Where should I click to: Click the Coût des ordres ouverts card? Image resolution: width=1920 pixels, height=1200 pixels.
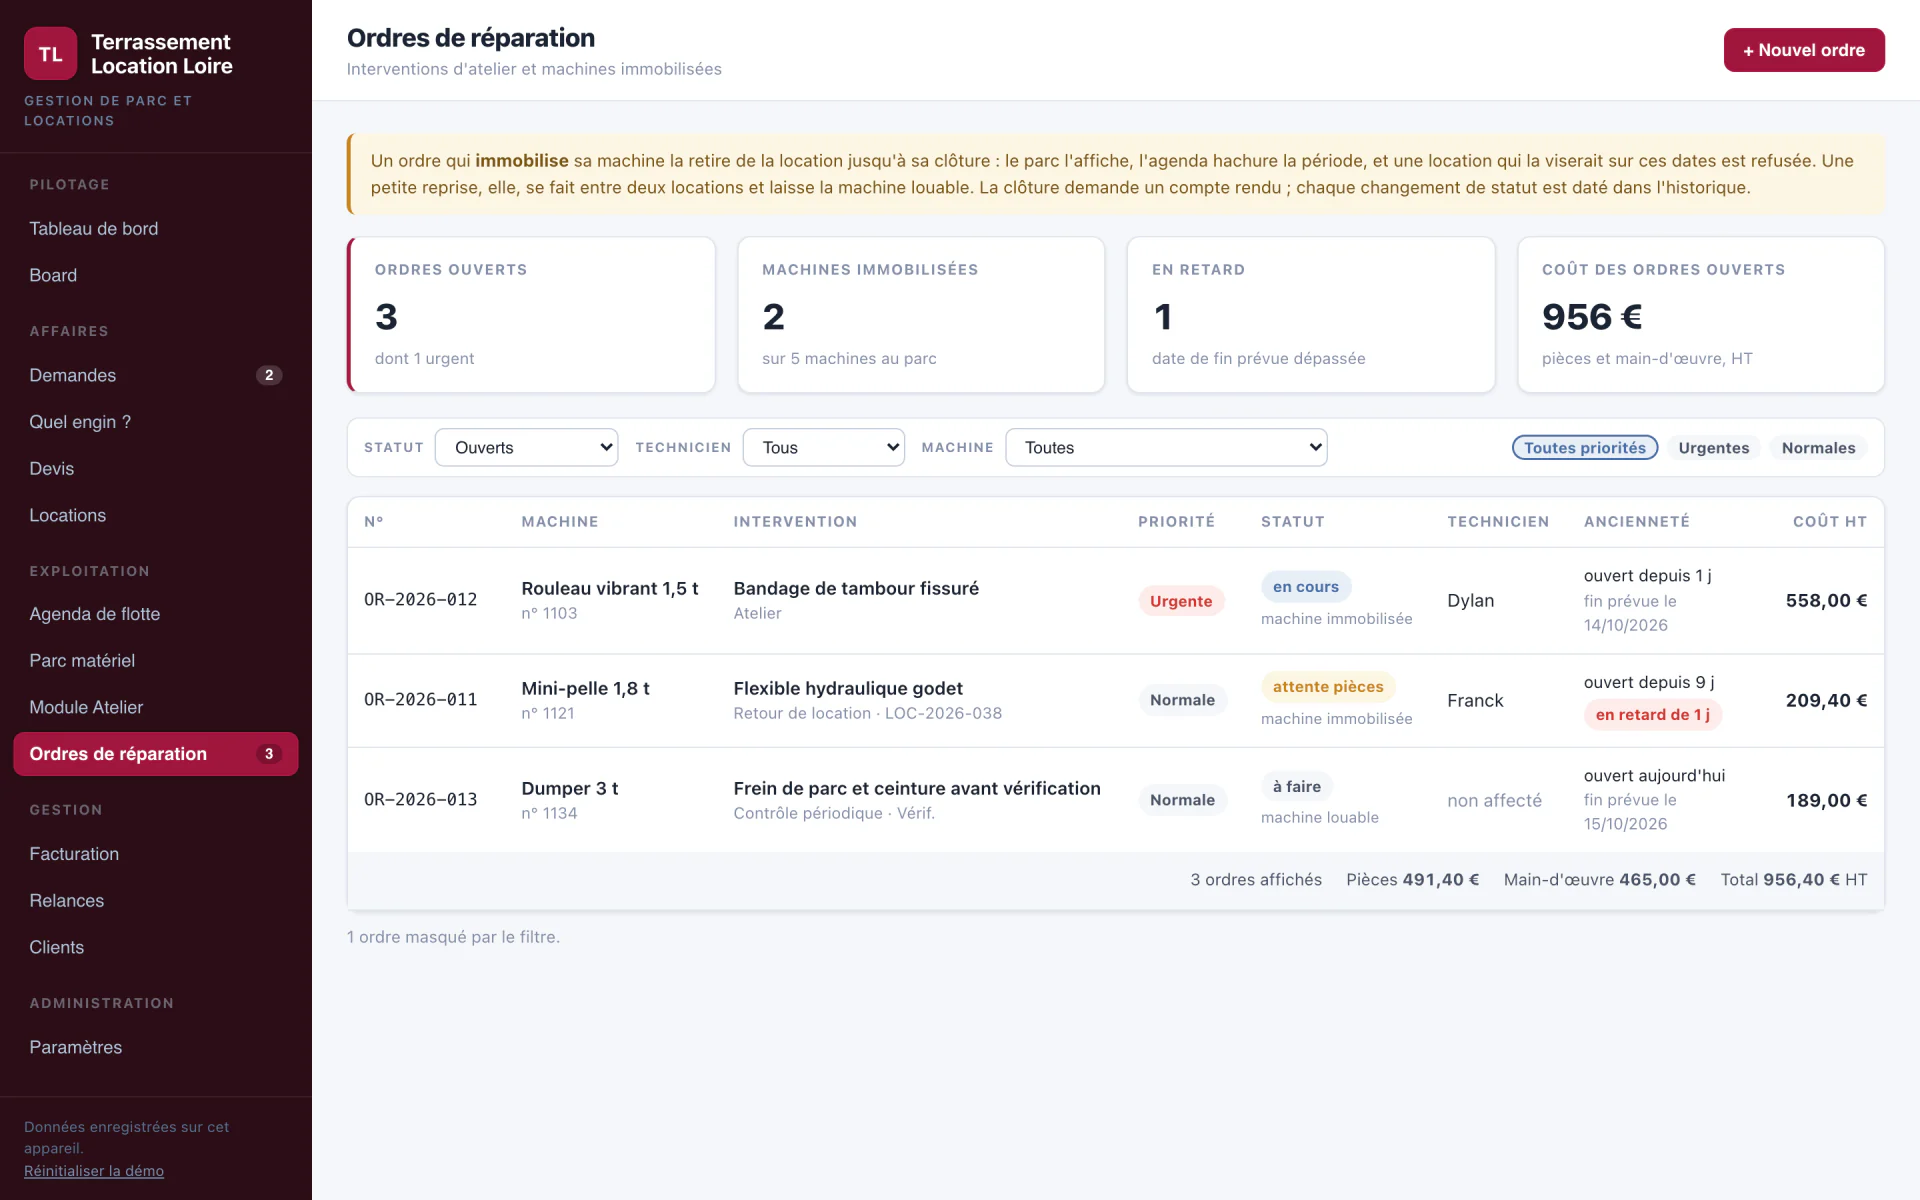pyautogui.click(x=1701, y=314)
